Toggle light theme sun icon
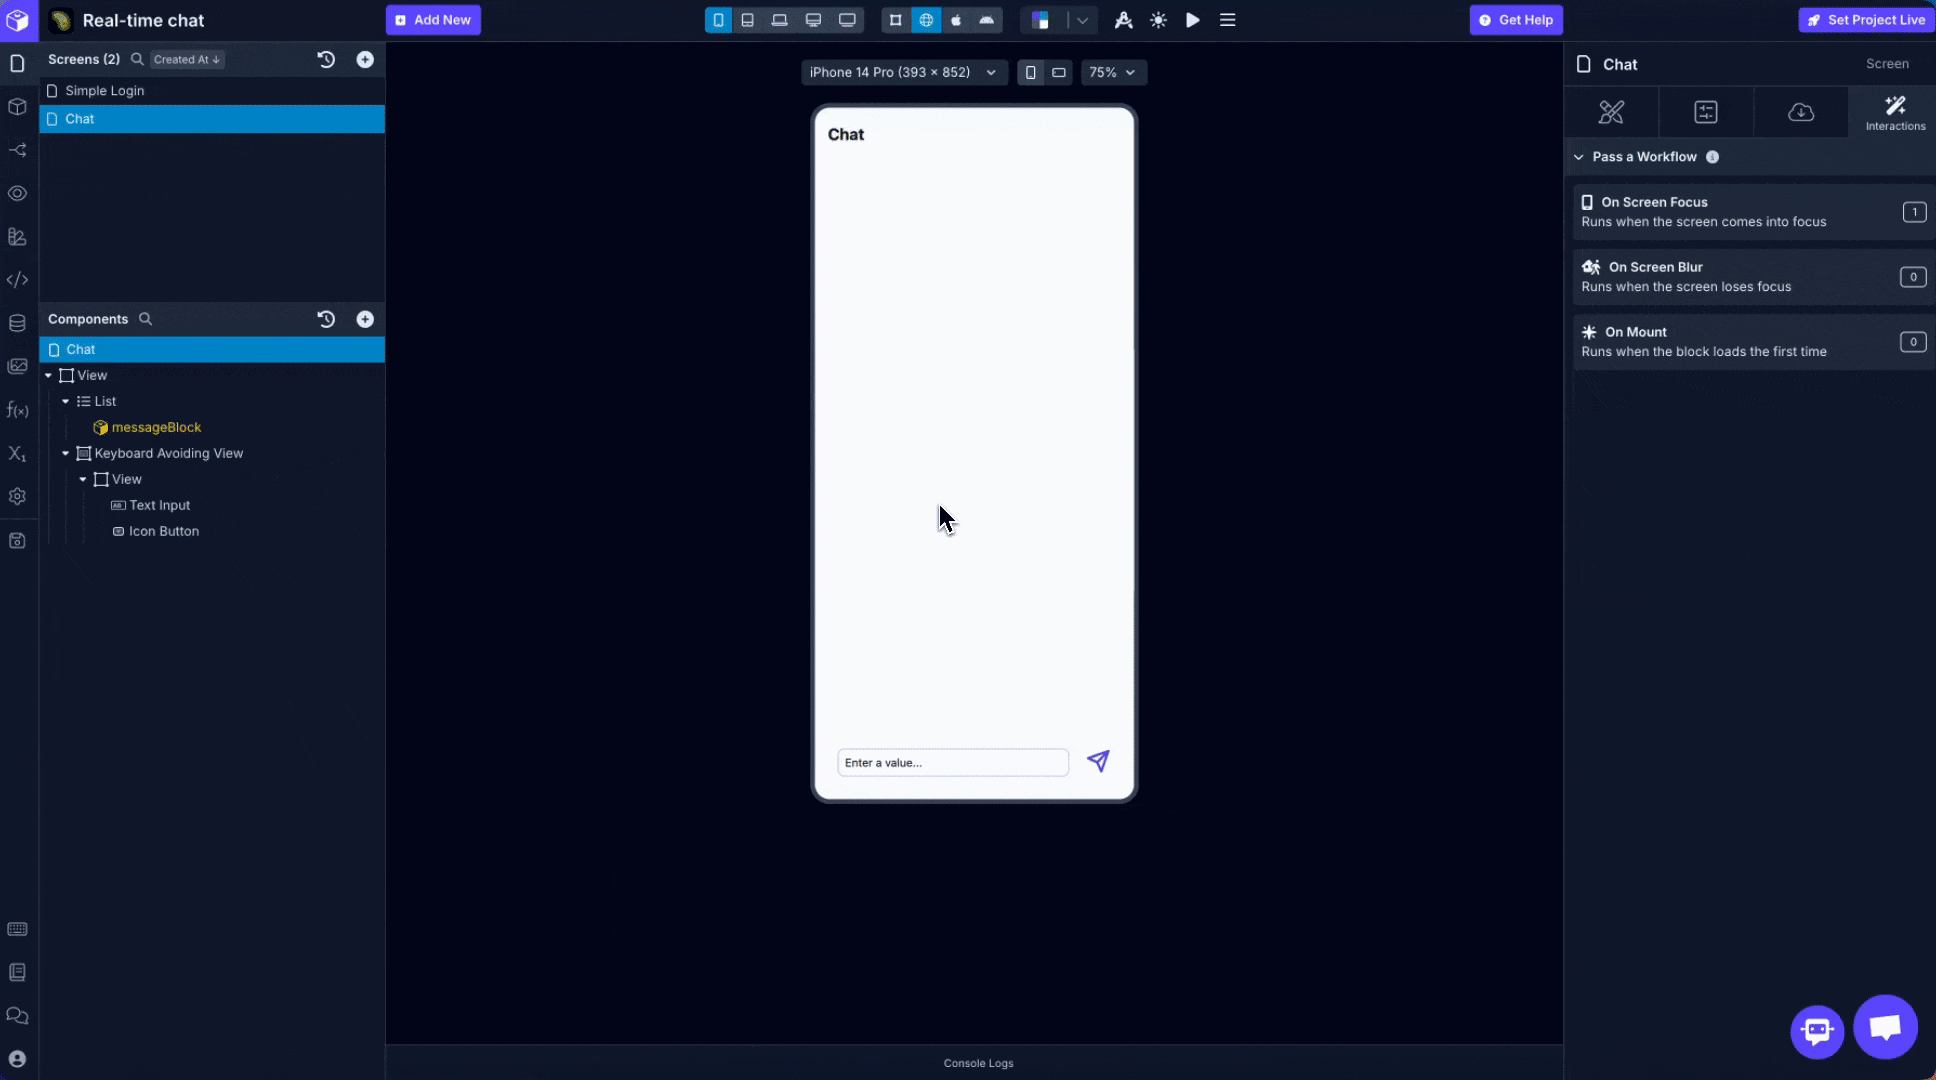 pos(1158,20)
